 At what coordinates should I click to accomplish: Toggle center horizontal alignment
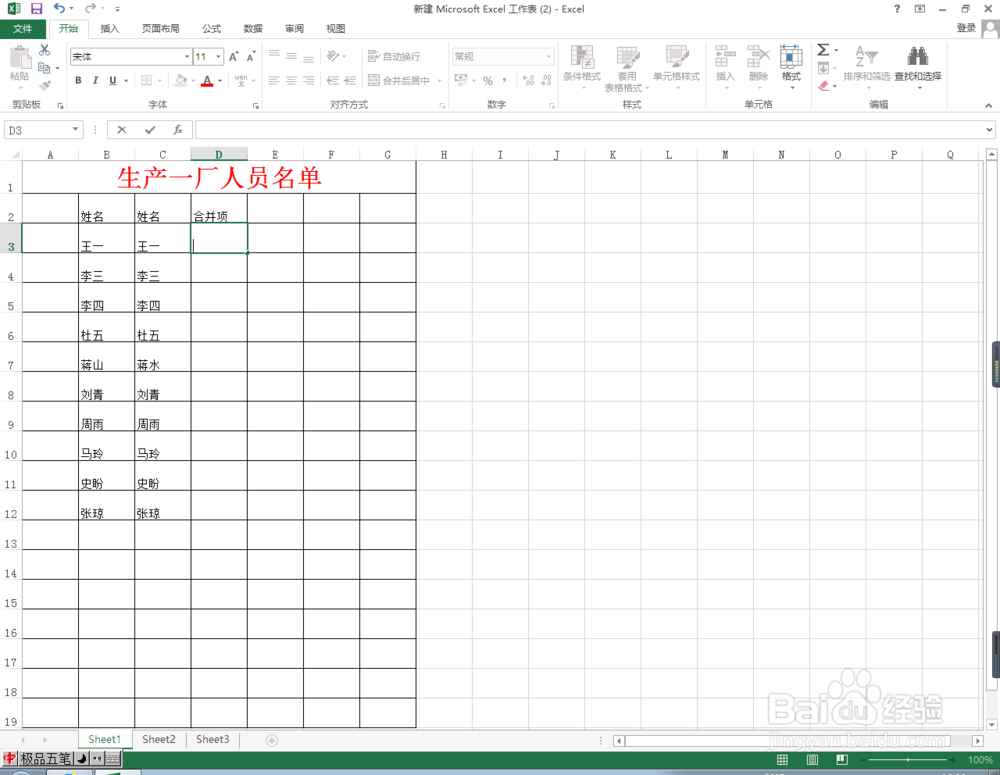[x=291, y=80]
